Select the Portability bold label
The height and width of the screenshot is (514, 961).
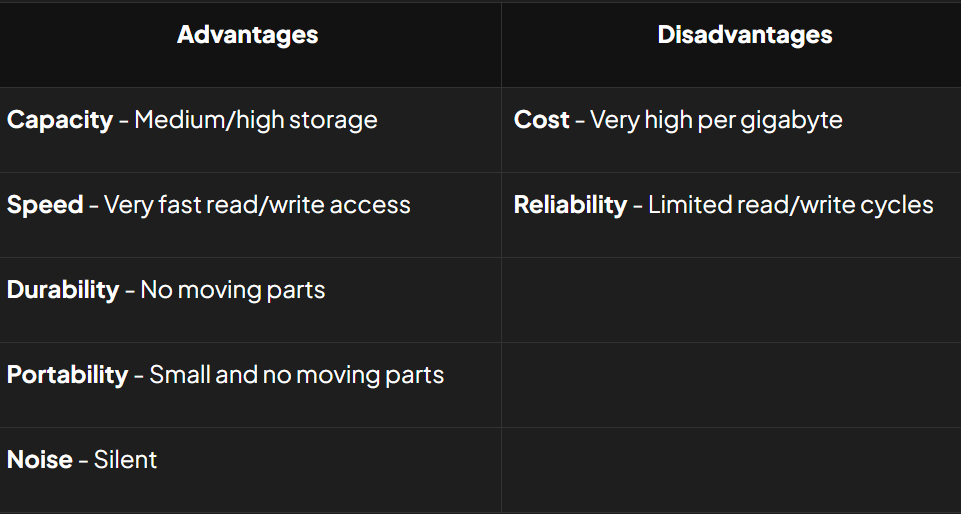67,375
